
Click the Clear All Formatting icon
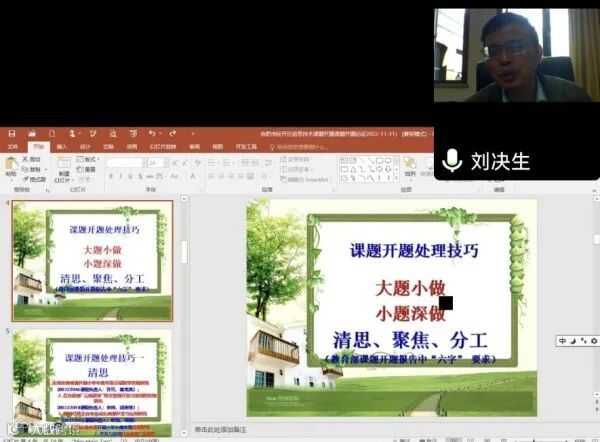(x=198, y=163)
